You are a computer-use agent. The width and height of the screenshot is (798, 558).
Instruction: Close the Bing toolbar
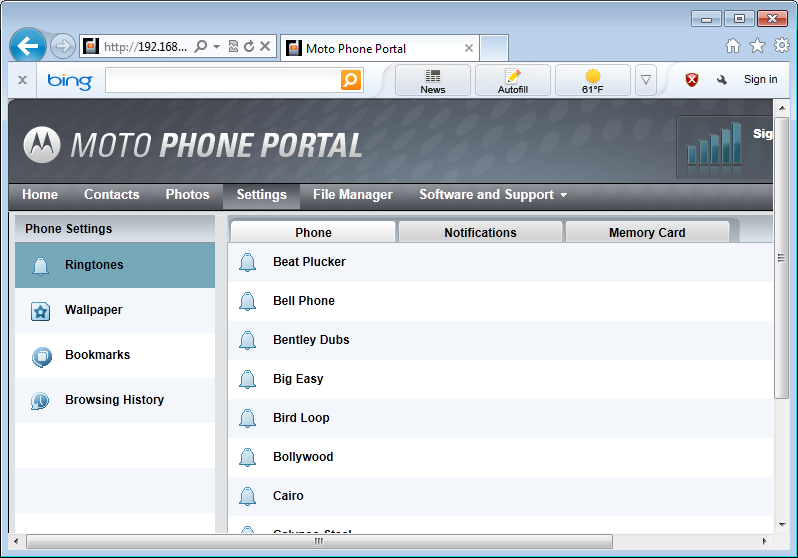22,79
